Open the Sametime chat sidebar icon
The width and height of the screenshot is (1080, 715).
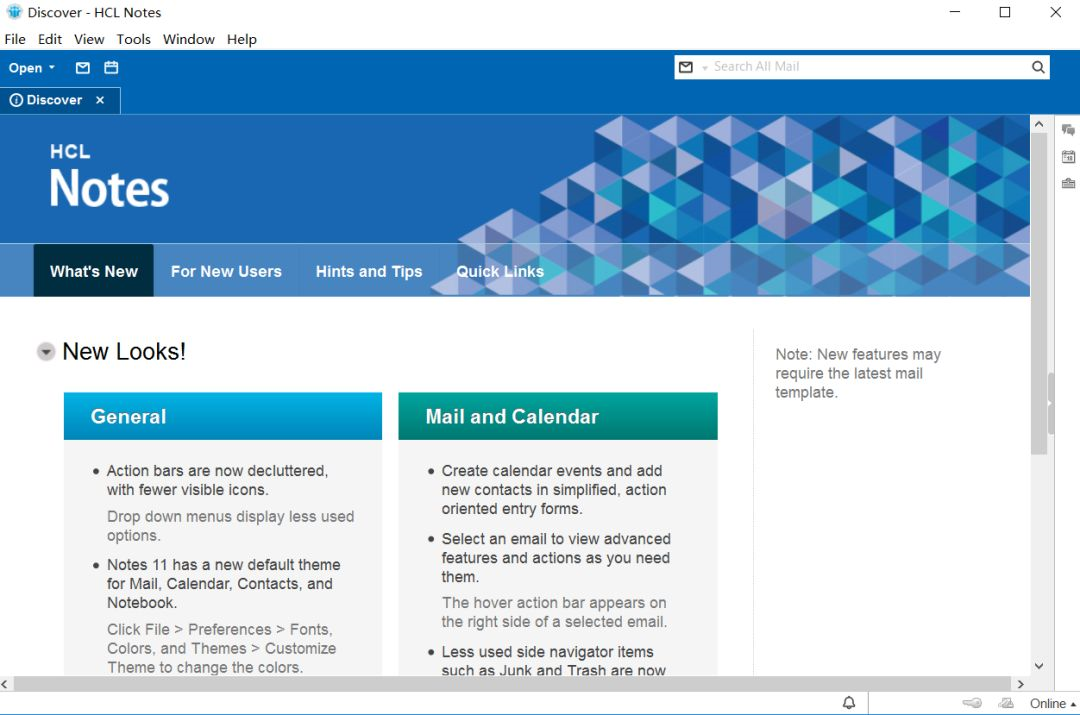(x=1068, y=129)
